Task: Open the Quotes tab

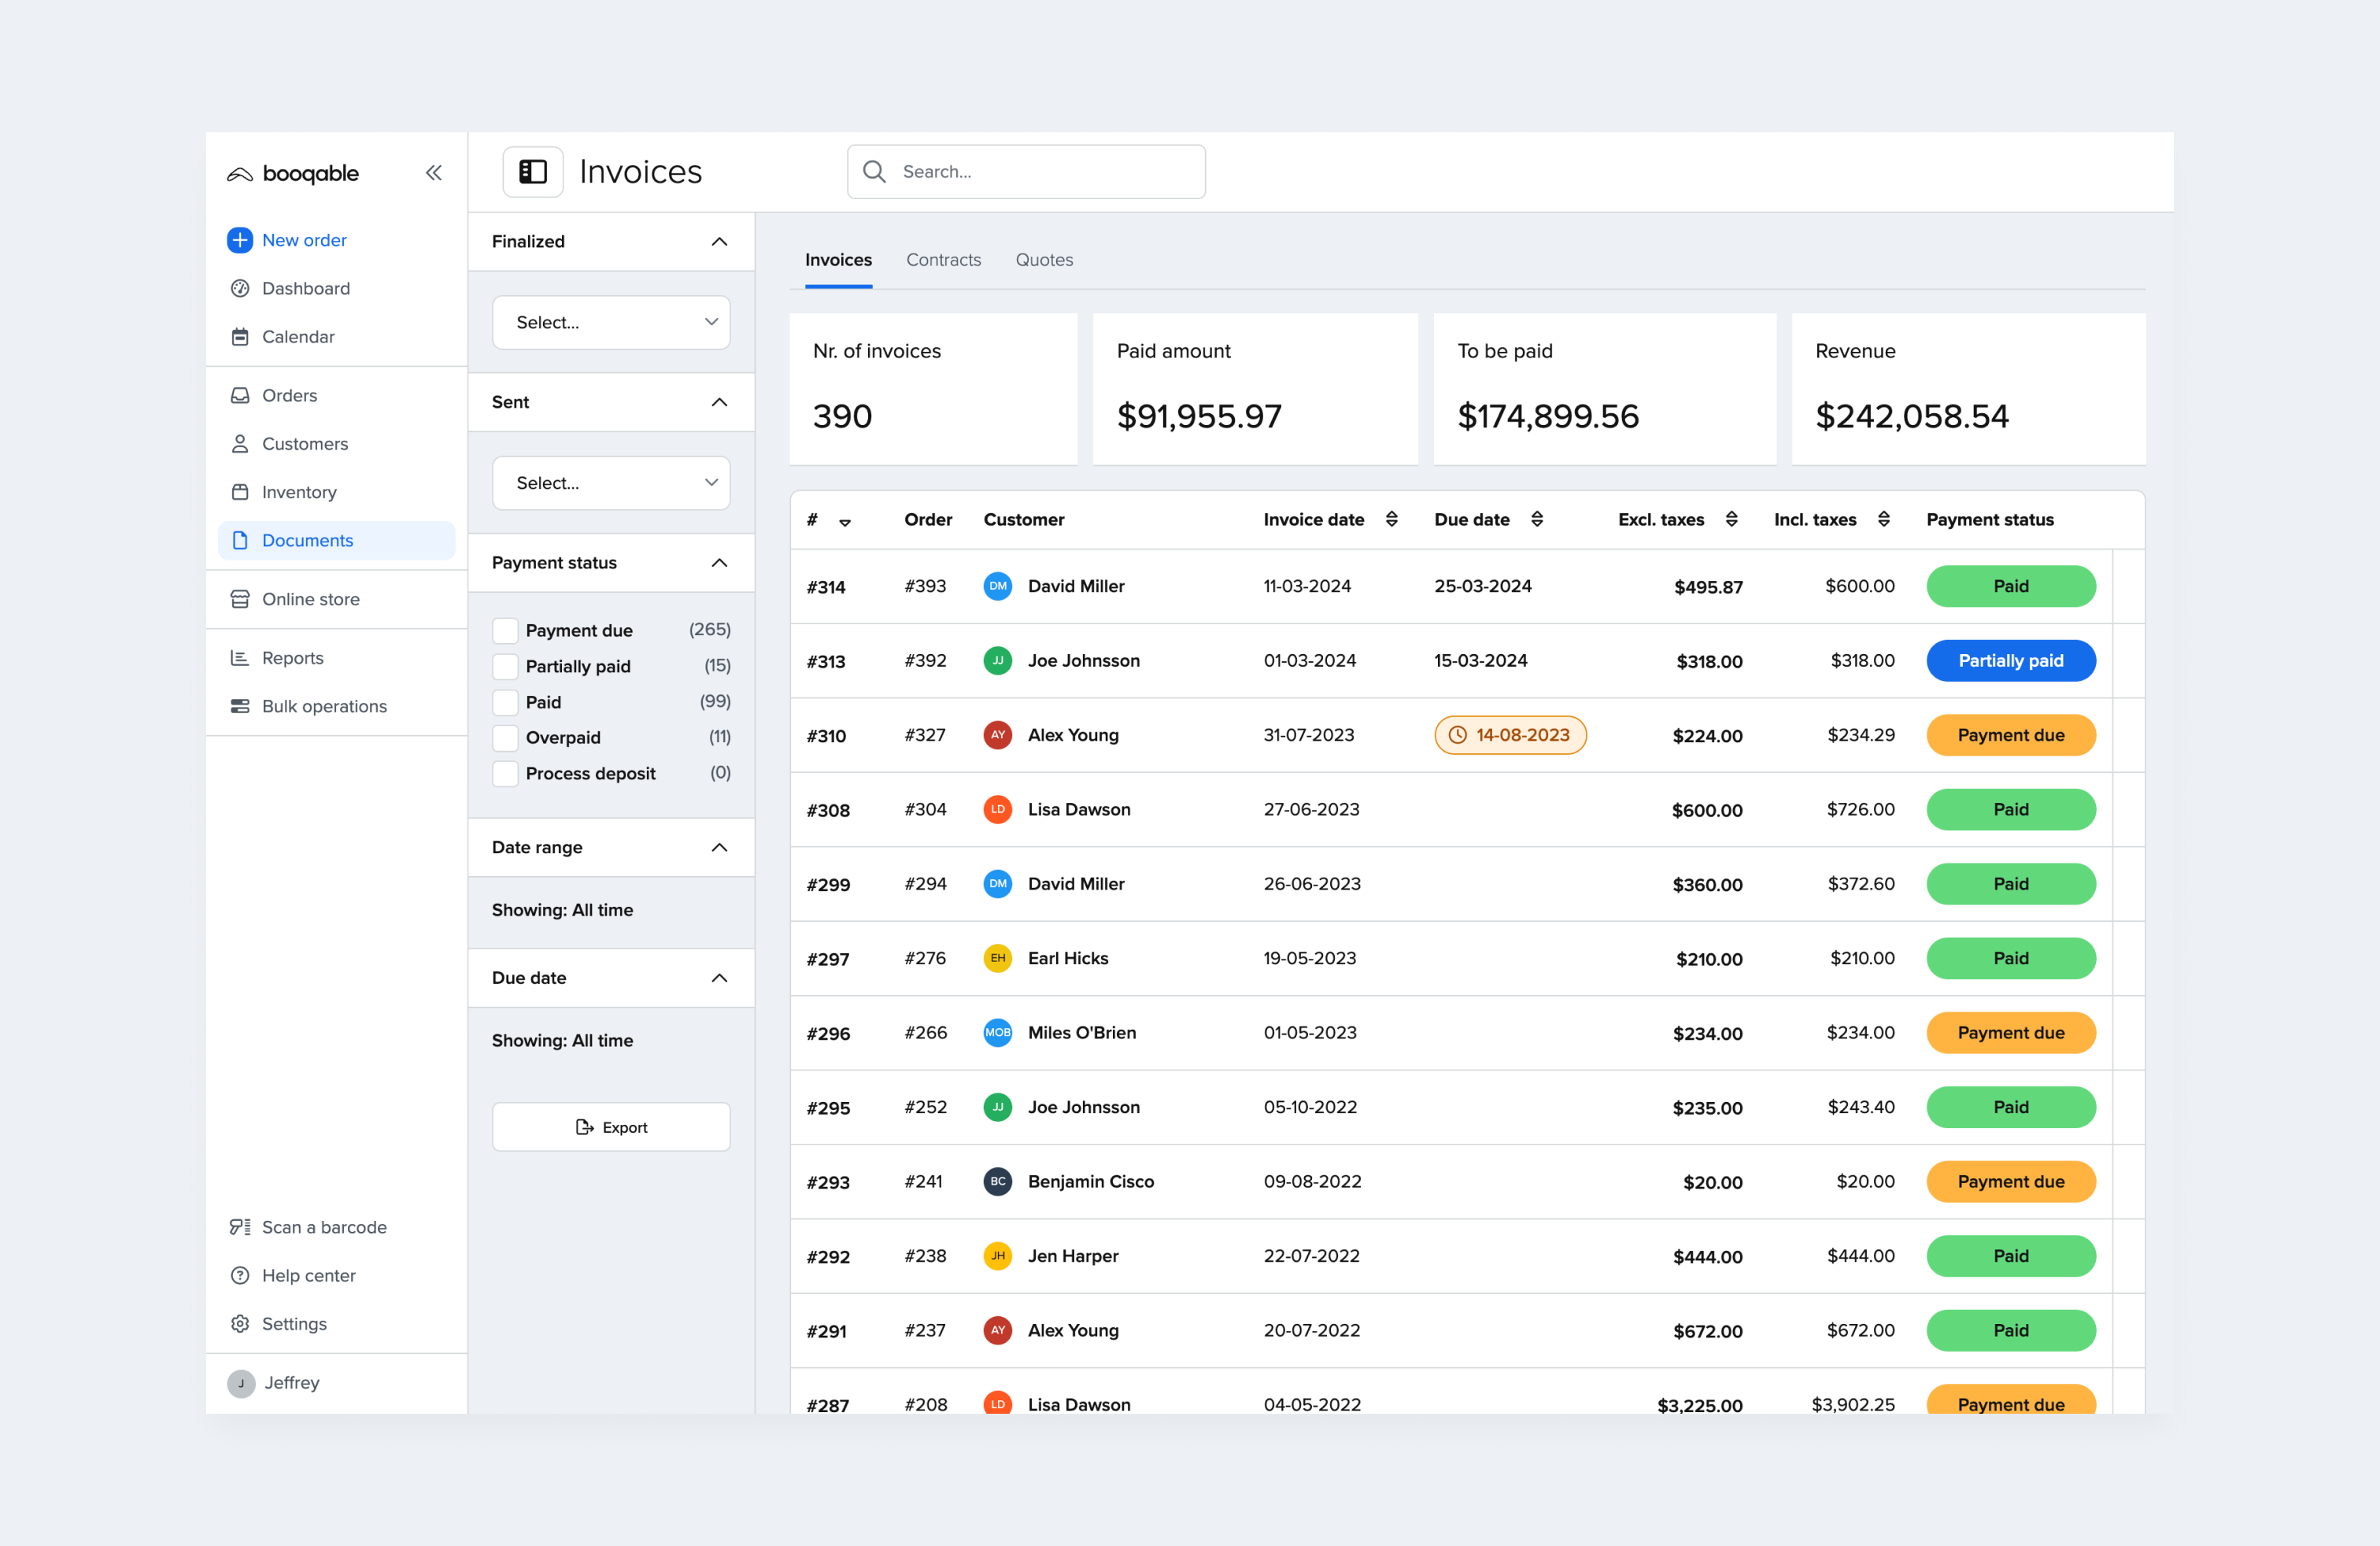Action: (1043, 260)
